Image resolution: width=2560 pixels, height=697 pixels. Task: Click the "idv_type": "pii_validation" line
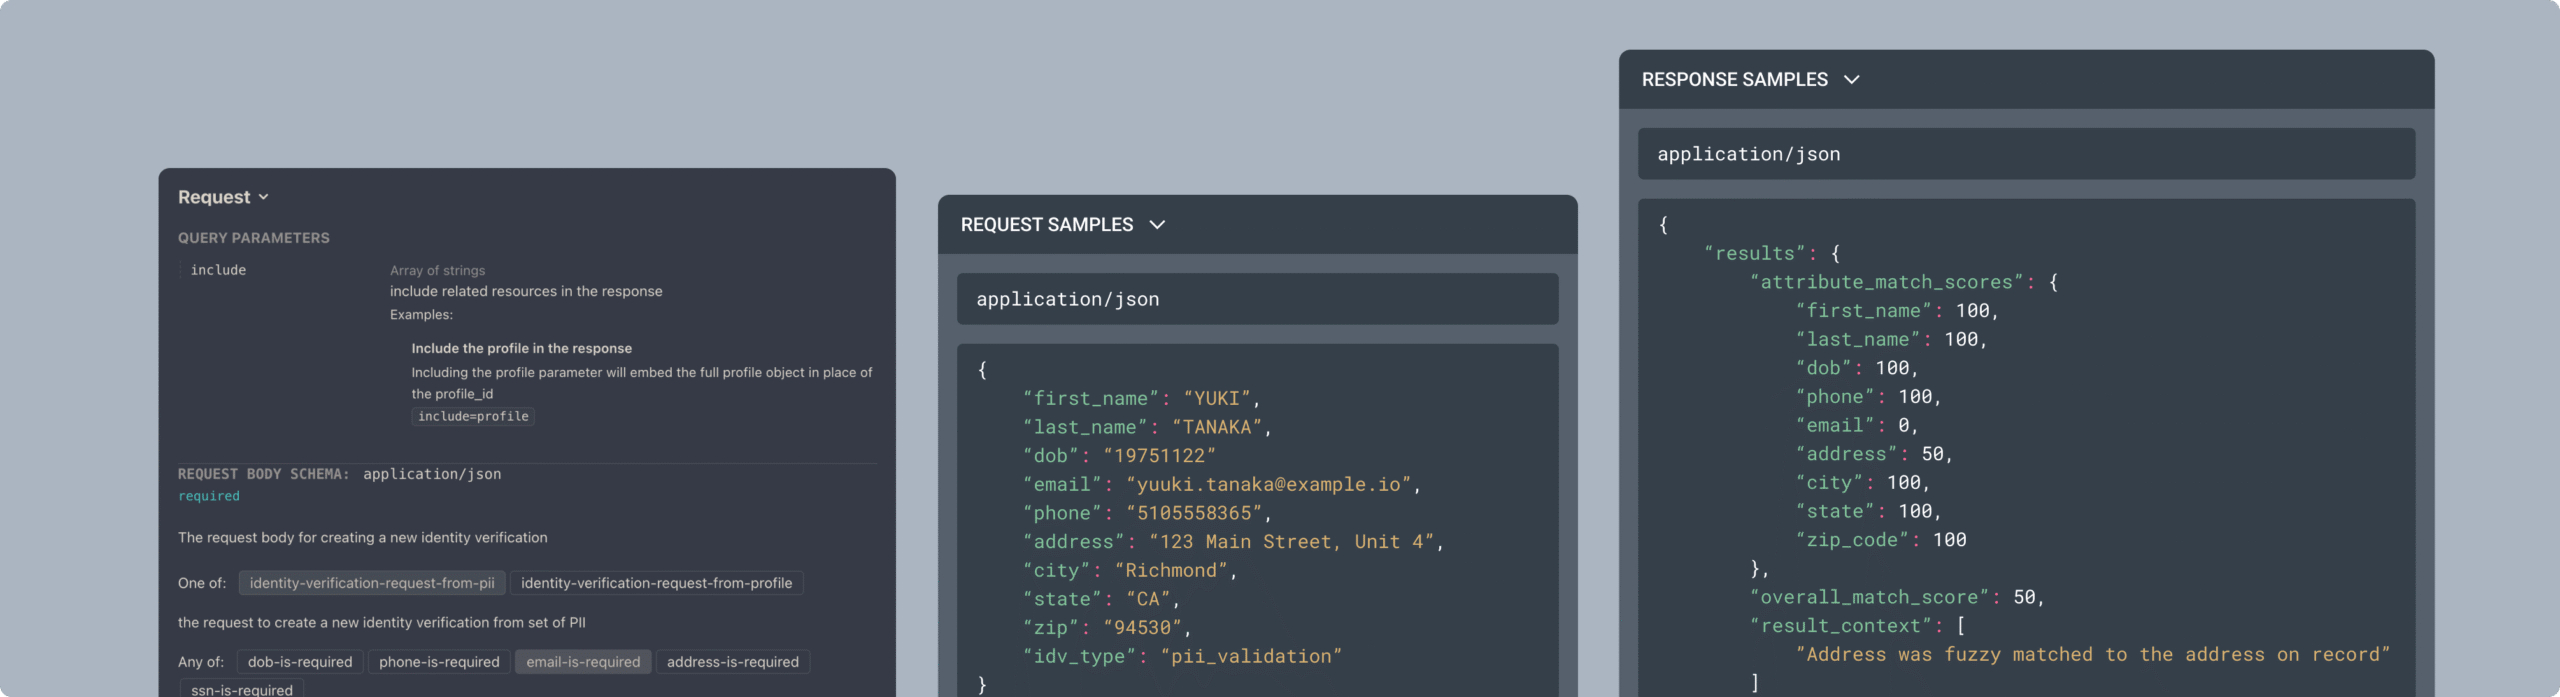(1182, 656)
